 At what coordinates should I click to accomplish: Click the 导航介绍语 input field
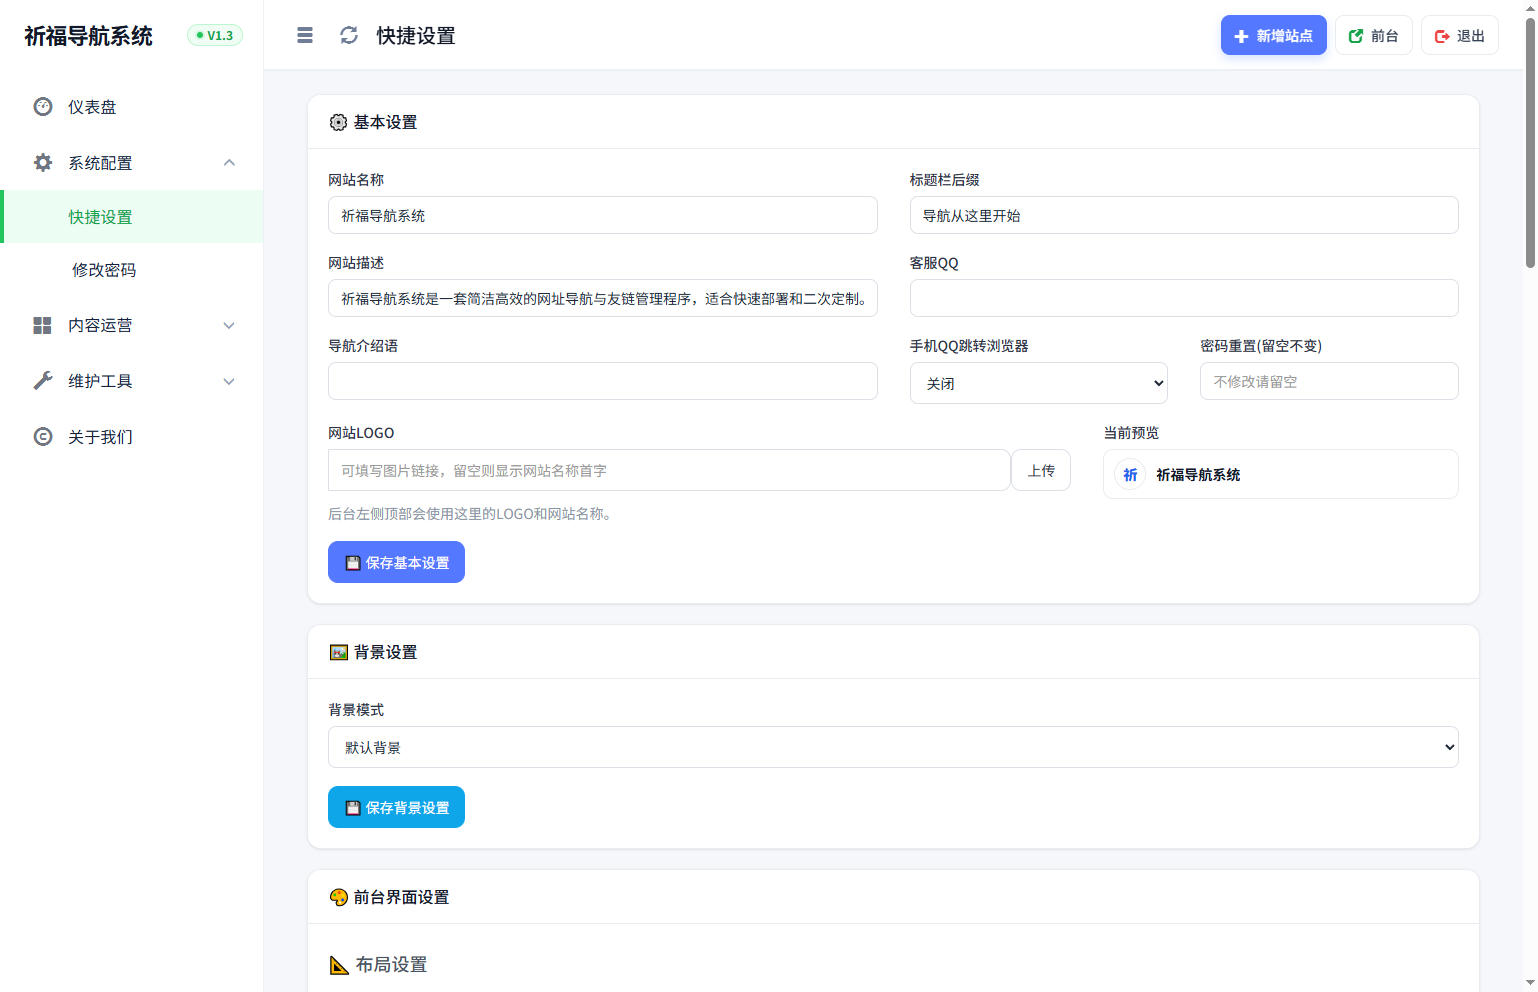pos(603,381)
